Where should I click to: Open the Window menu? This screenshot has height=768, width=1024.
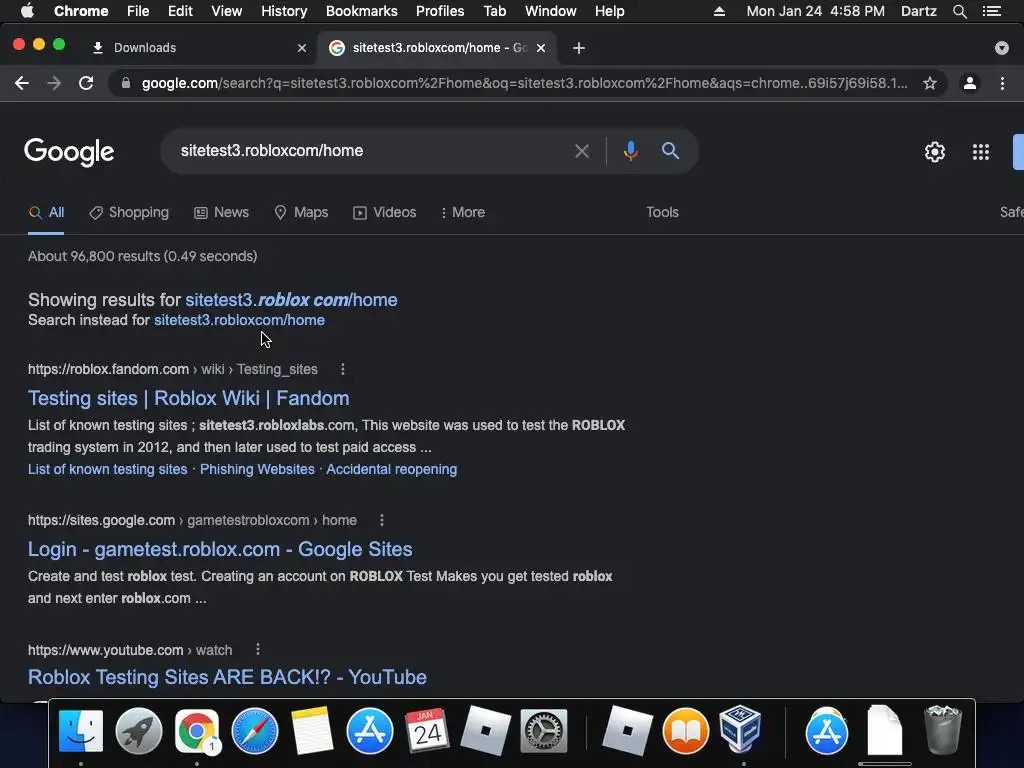pos(550,11)
